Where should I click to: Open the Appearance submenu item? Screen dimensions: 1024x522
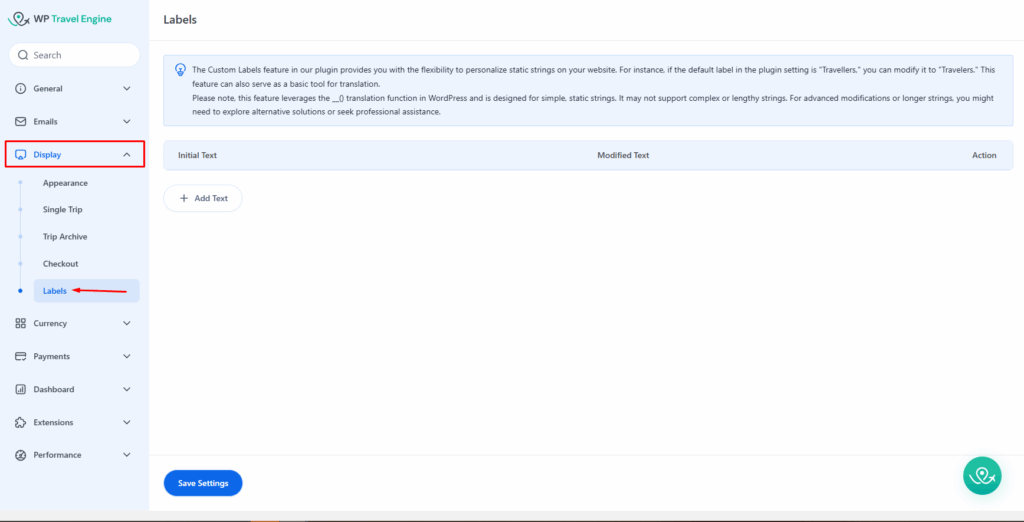click(65, 183)
